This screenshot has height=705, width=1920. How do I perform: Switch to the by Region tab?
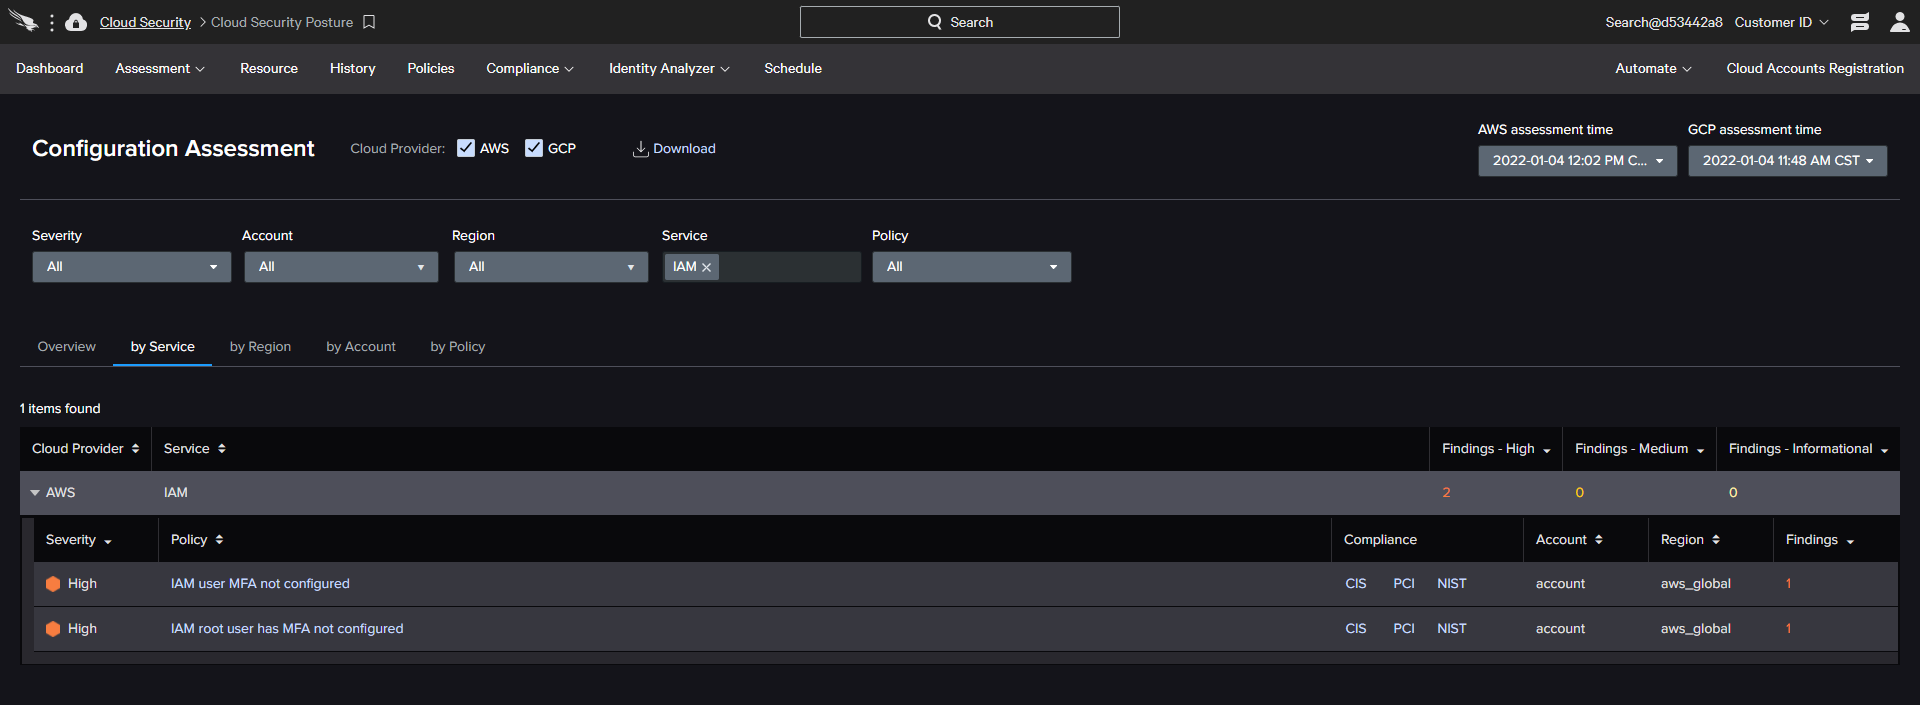tap(260, 347)
